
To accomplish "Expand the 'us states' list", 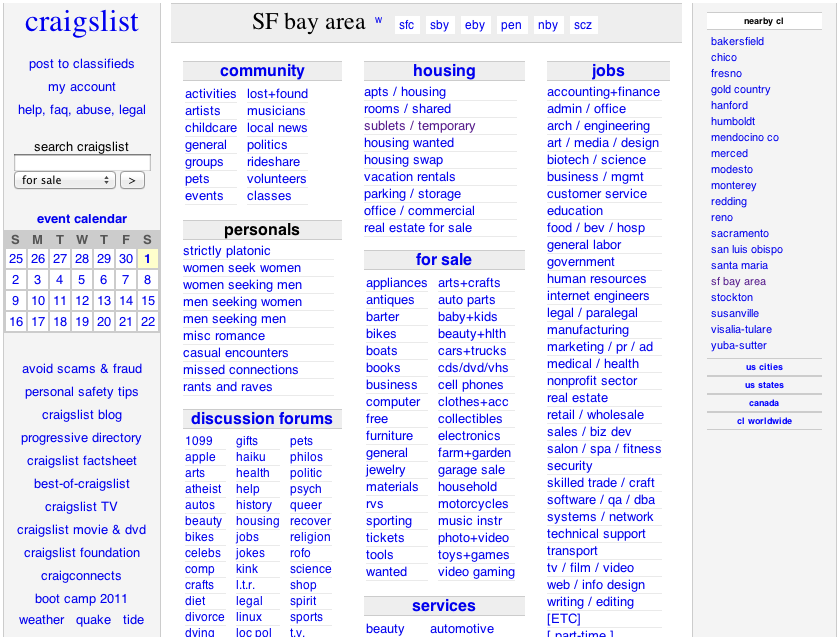I will pyautogui.click(x=764, y=385).
